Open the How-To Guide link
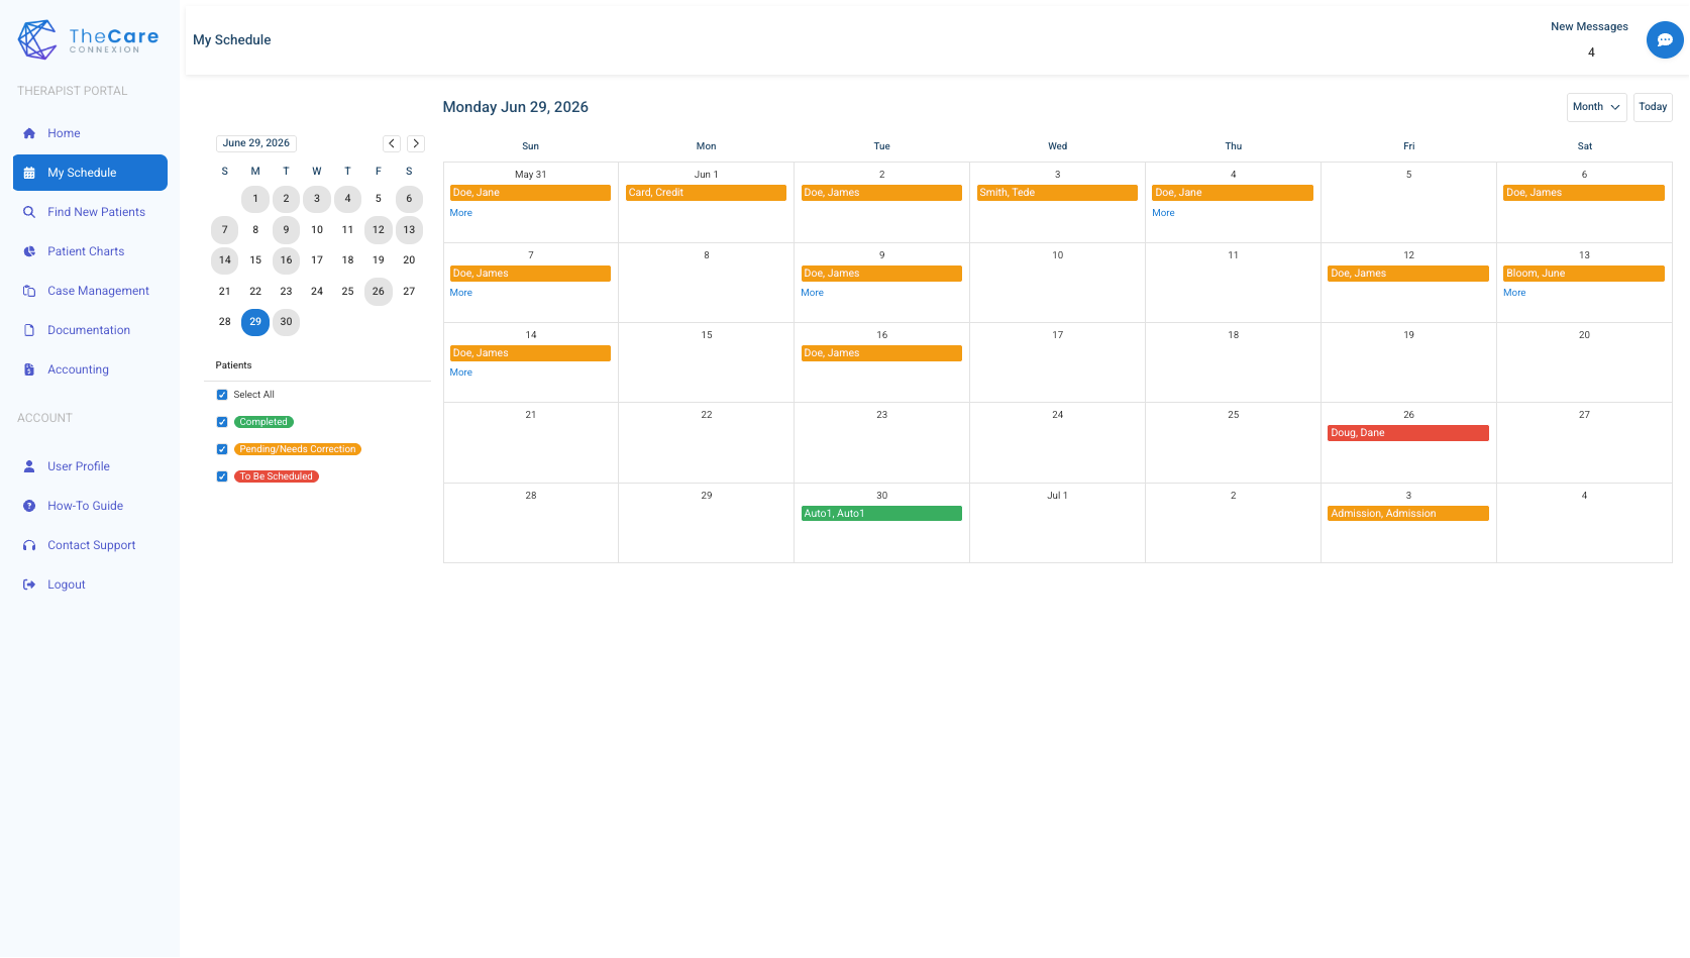Image resolution: width=1690 pixels, height=958 pixels. [x=85, y=506]
